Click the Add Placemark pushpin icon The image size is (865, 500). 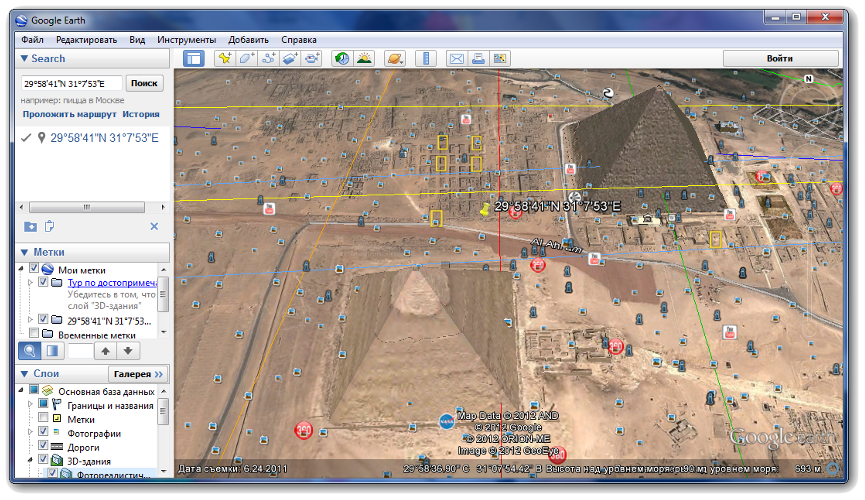tap(225, 59)
